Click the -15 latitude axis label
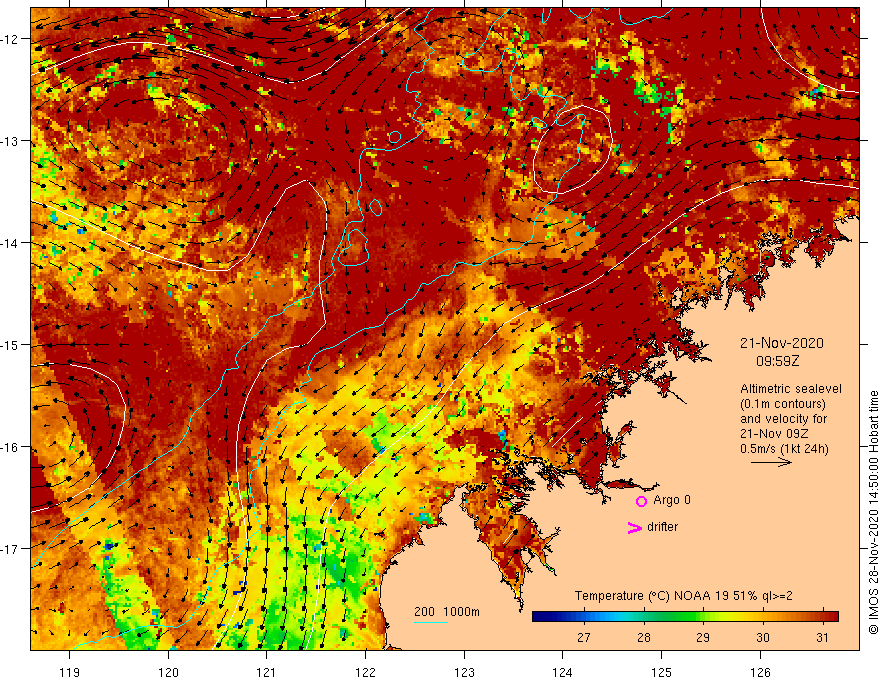The height and width of the screenshot is (680, 880). tap(10, 344)
